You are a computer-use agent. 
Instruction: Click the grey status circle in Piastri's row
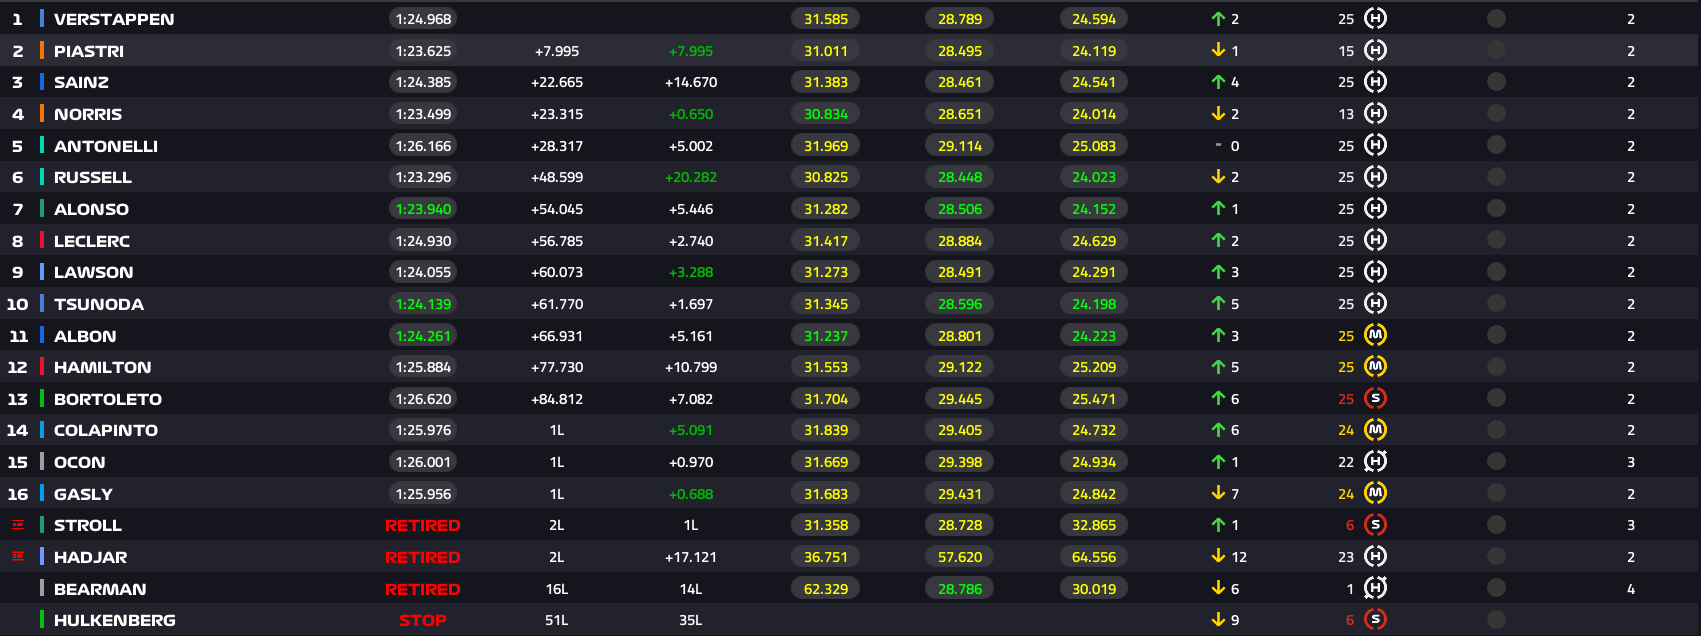pyautogui.click(x=1496, y=50)
